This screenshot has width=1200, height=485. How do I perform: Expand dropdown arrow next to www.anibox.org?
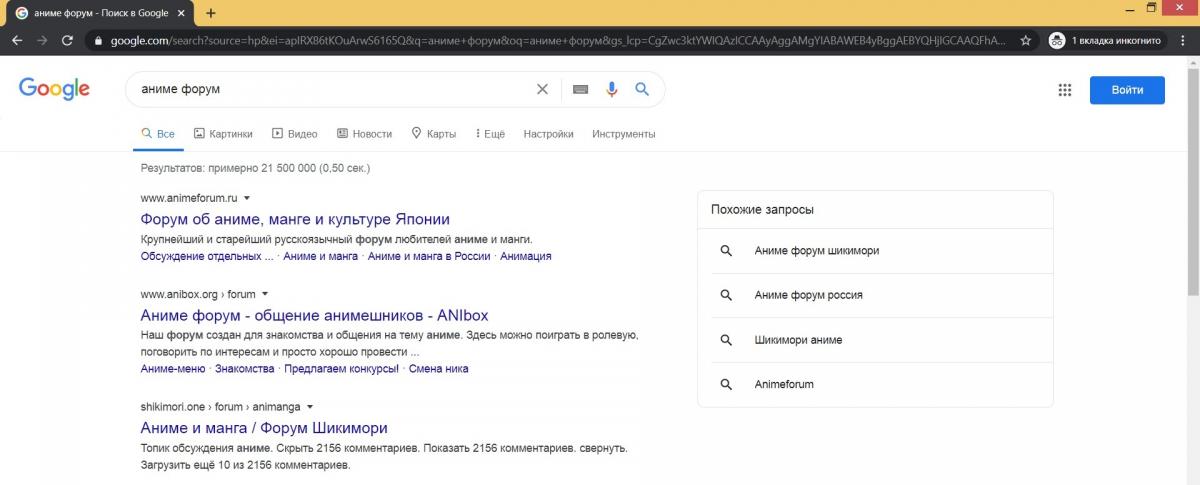pos(265,294)
